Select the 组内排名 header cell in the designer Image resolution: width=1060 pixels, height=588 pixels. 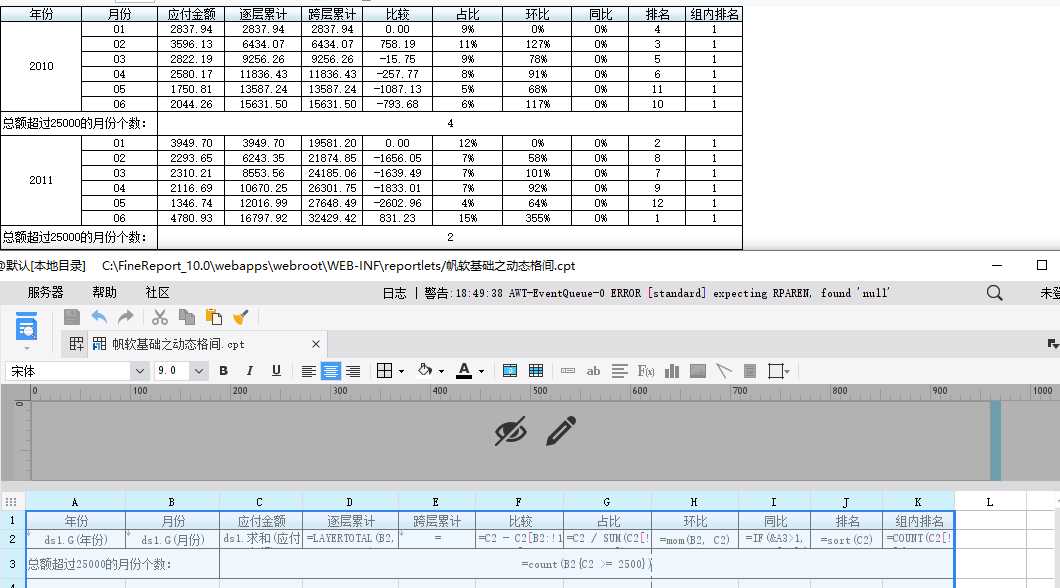tap(919, 521)
